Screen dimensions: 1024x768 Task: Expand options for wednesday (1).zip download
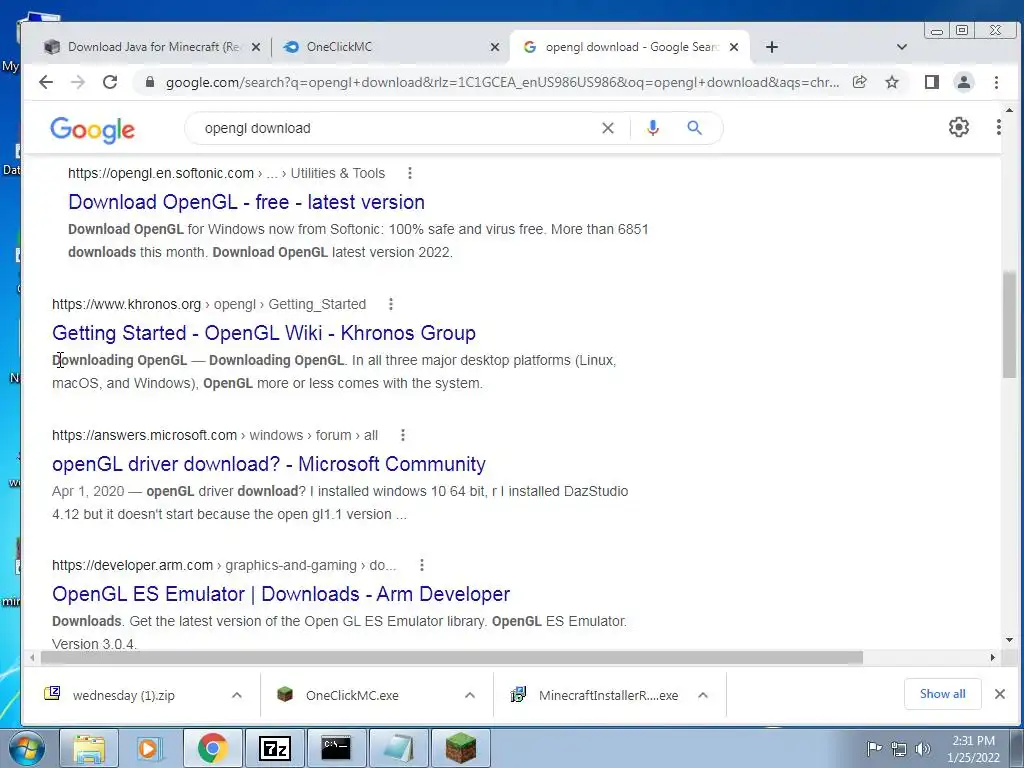[237, 696]
